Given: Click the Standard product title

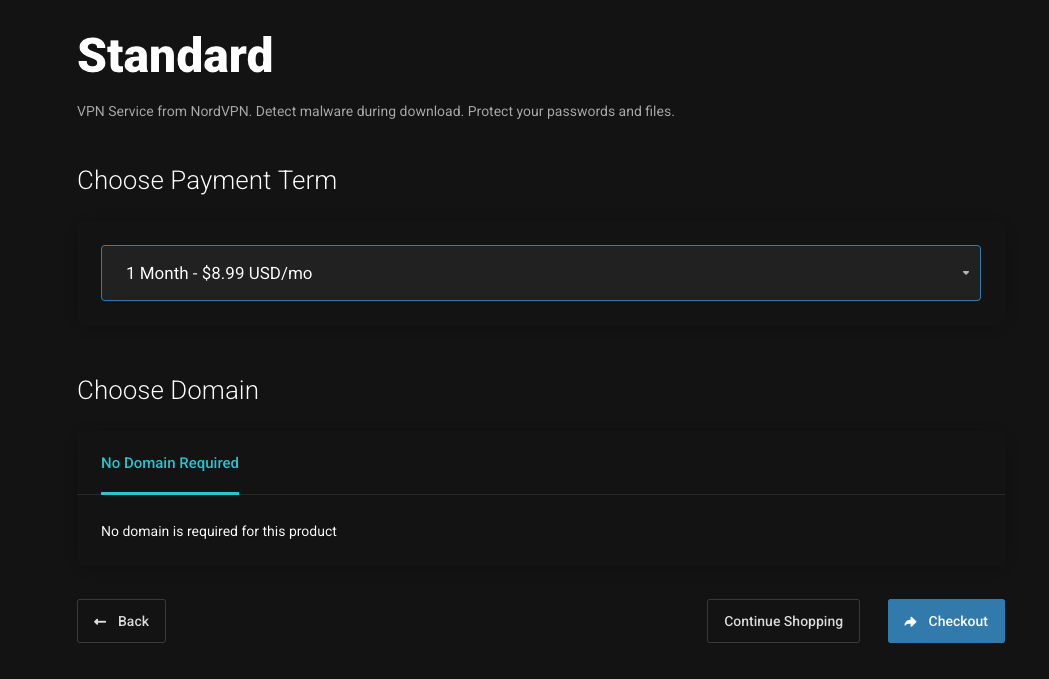Looking at the screenshot, I should pos(175,55).
